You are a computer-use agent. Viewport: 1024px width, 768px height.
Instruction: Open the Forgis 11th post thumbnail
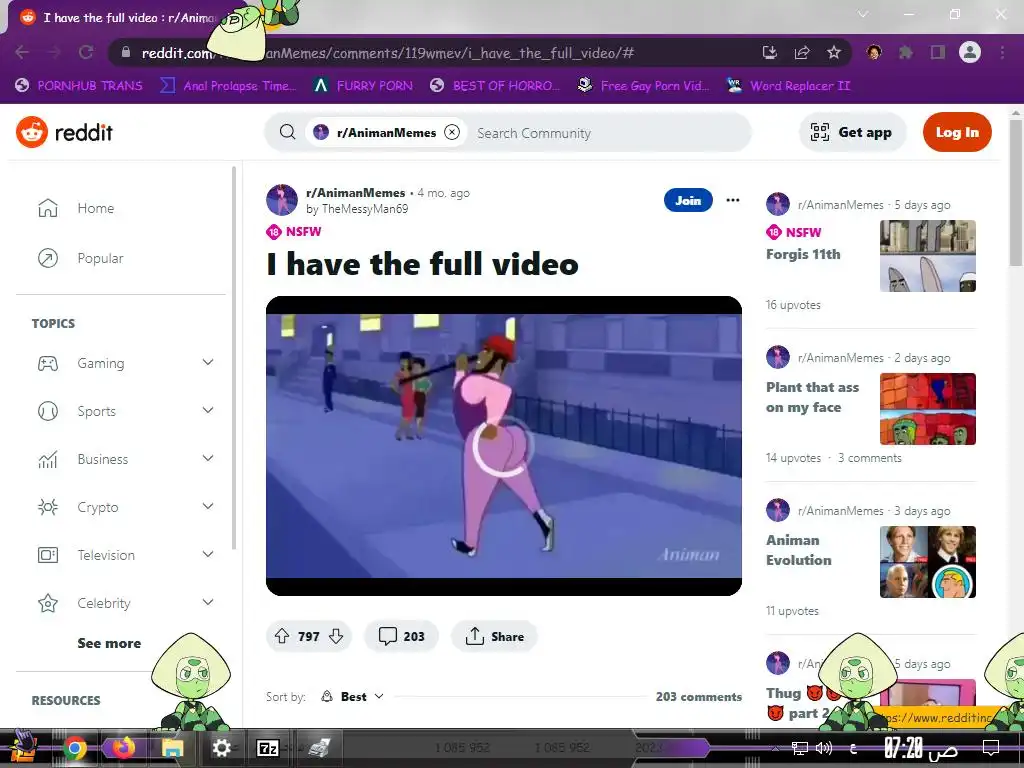927,256
